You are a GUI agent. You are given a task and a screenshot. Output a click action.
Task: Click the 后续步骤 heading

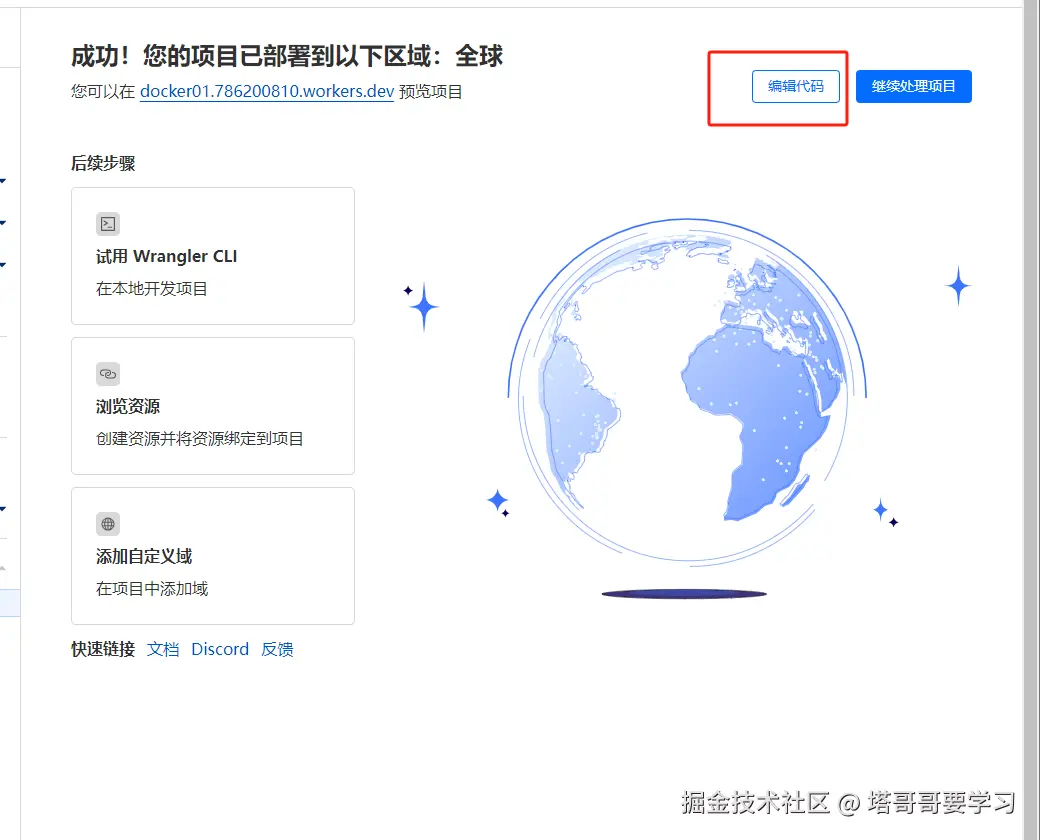pyautogui.click(x=103, y=163)
